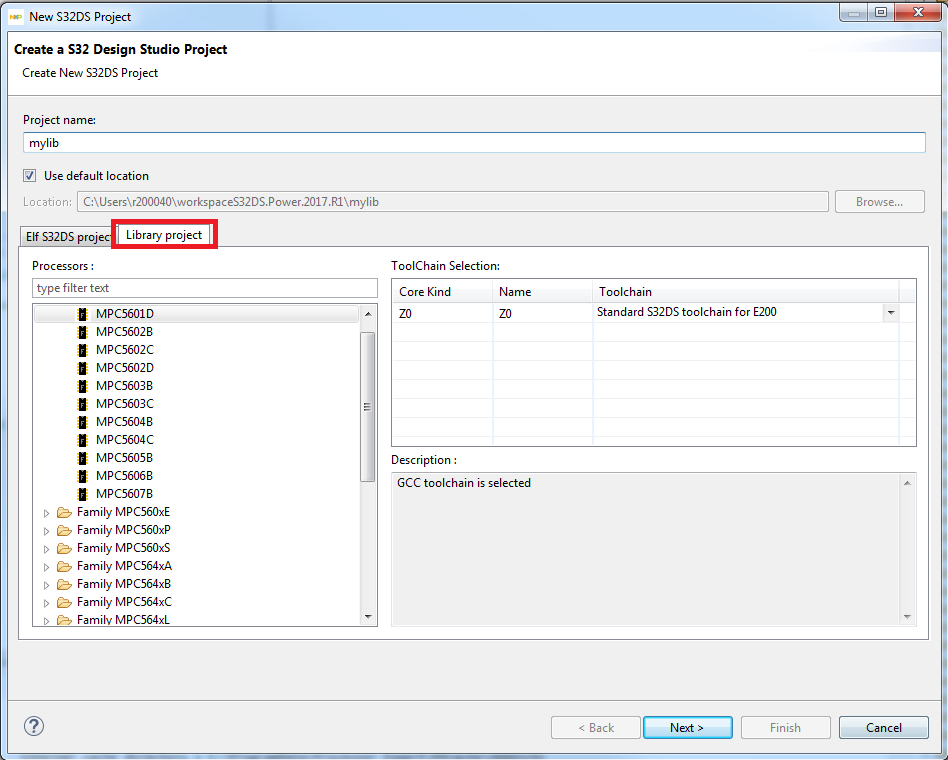This screenshot has height=760, width=948.
Task: Click the MPC5602D chip icon
Action: tap(83, 368)
